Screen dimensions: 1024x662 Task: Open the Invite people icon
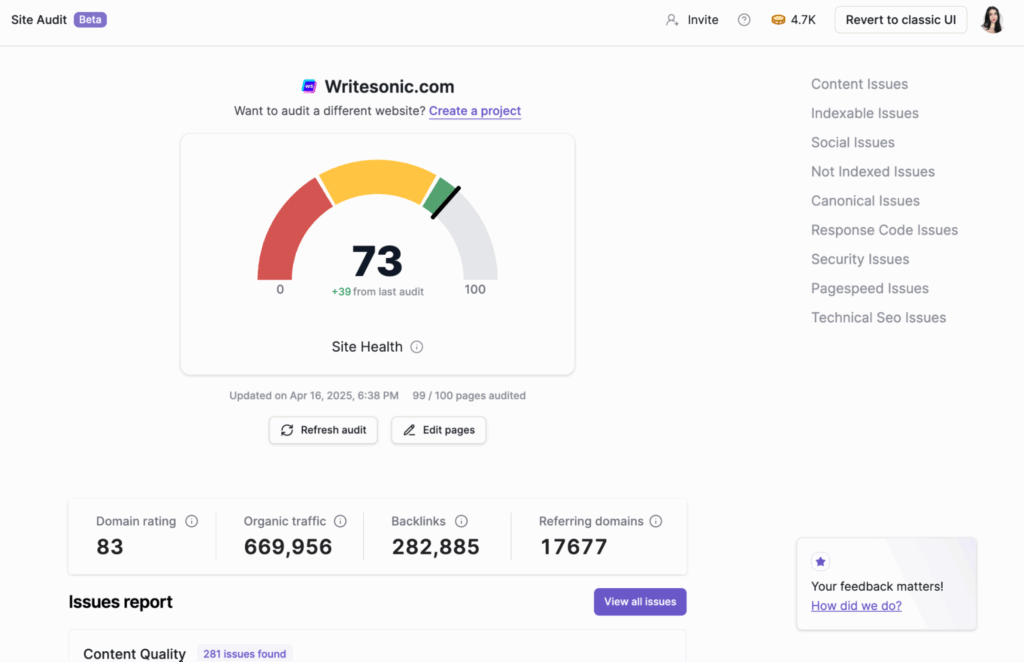click(674, 19)
